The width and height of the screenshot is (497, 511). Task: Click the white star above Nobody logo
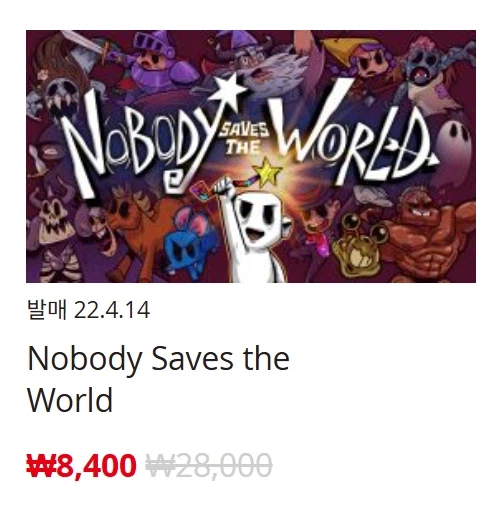[x=229, y=87]
